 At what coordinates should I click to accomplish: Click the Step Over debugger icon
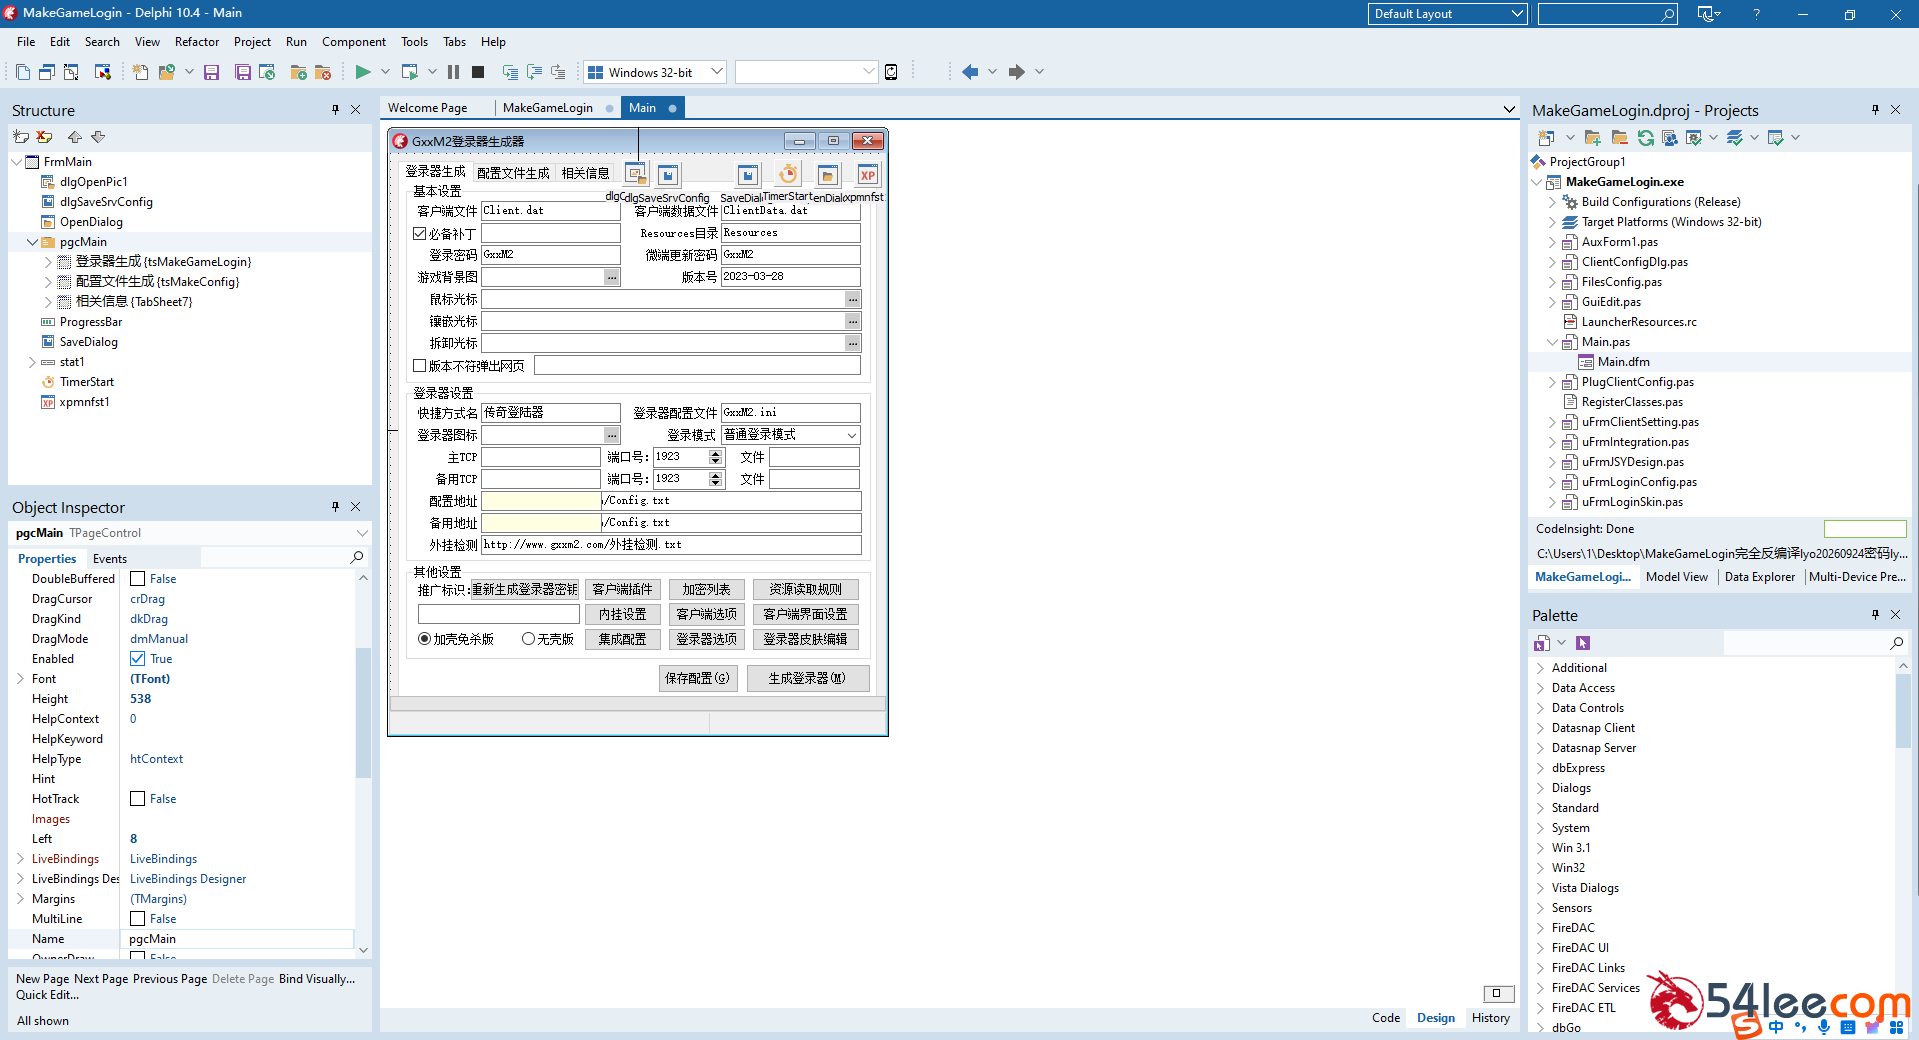click(534, 72)
